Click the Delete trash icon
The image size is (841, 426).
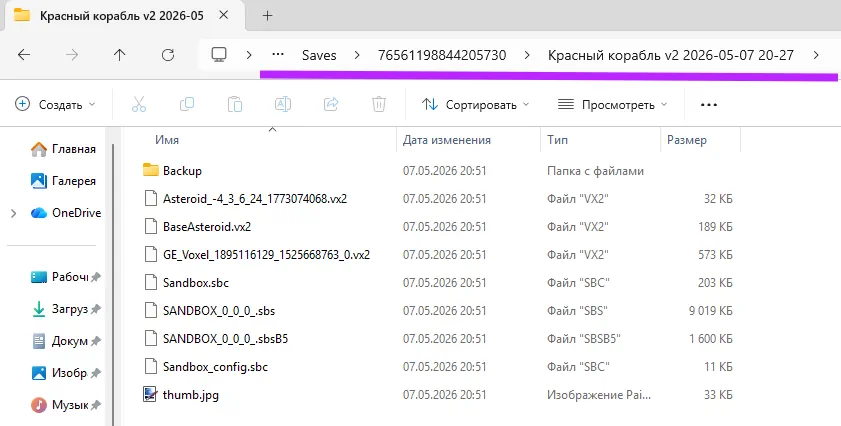(x=379, y=104)
